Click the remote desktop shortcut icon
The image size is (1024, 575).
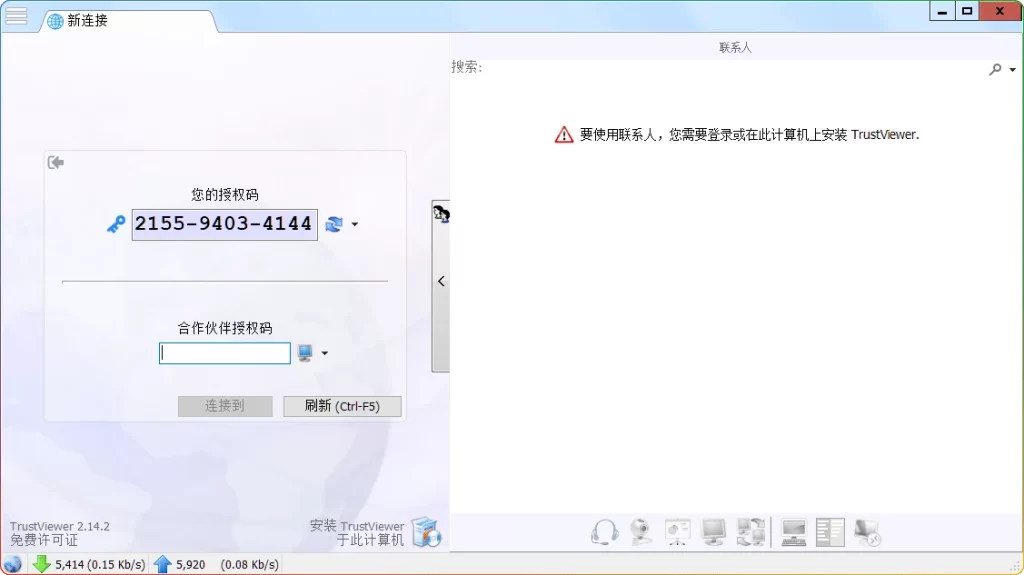(867, 532)
